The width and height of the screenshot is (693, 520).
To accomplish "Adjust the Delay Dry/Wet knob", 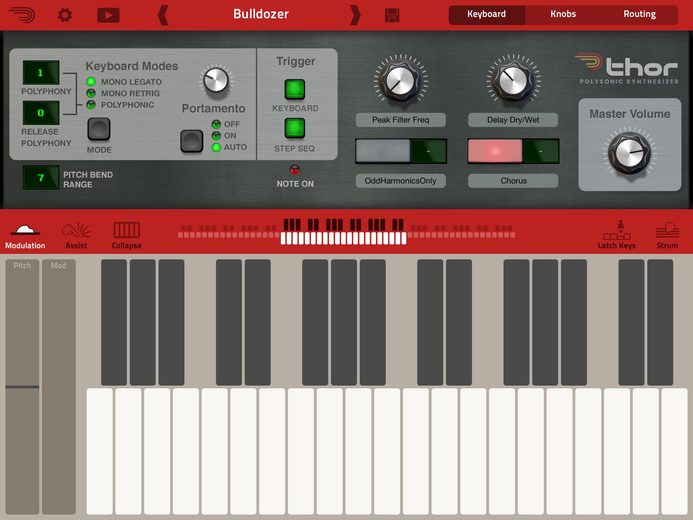I will tap(513, 81).
